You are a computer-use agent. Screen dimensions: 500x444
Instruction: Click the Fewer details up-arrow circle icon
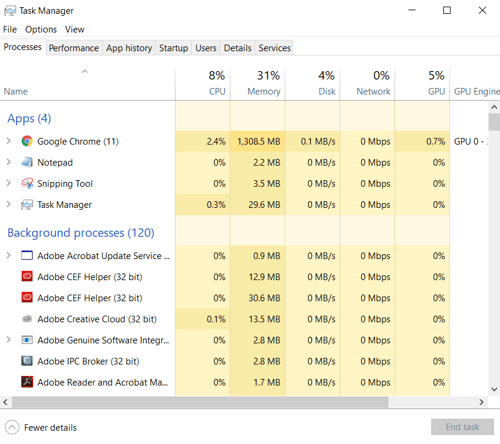12,427
